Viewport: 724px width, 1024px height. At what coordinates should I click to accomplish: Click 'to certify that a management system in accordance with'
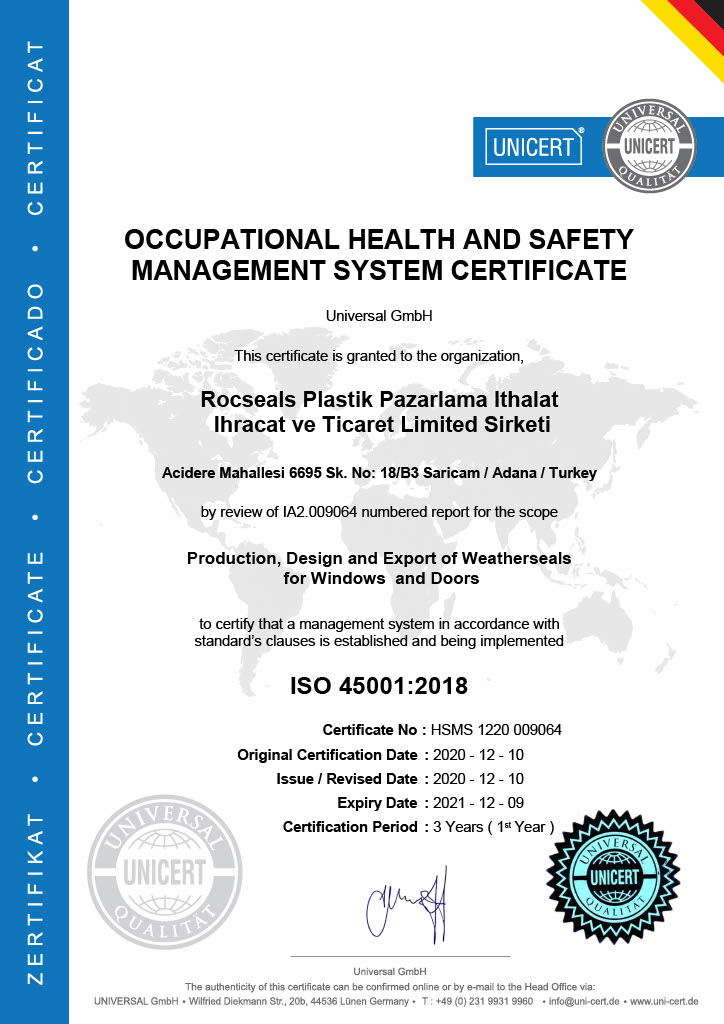coord(379,624)
